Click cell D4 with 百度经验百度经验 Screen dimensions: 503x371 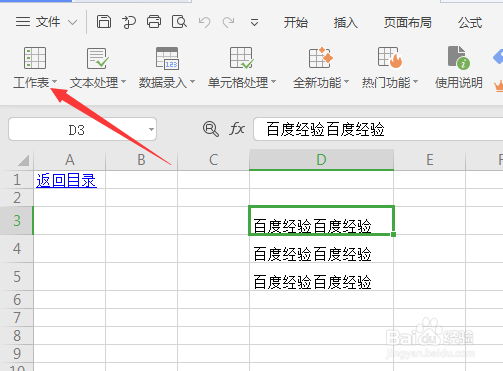click(x=321, y=249)
